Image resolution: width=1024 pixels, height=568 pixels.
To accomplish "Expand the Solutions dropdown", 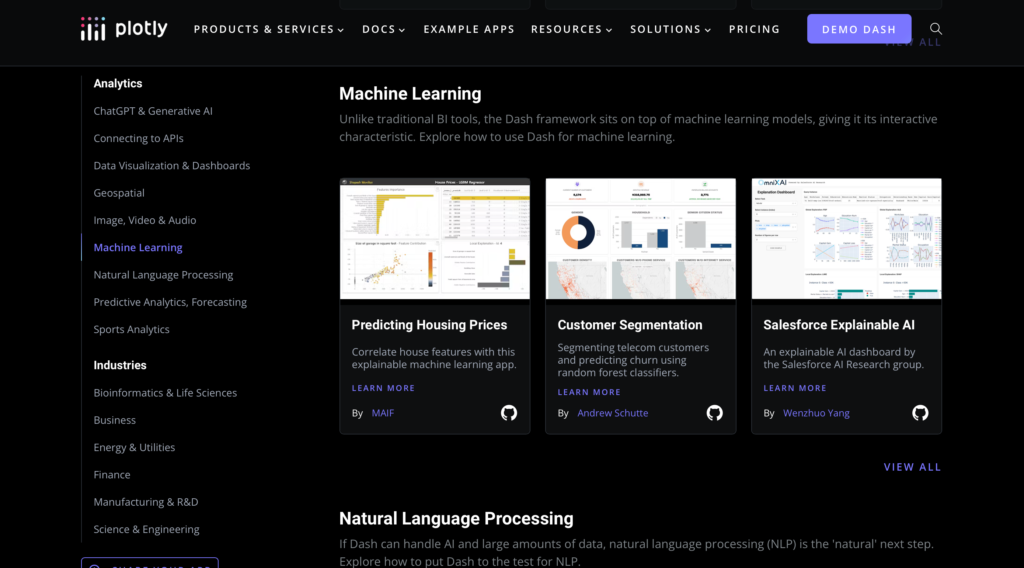I will coord(670,29).
